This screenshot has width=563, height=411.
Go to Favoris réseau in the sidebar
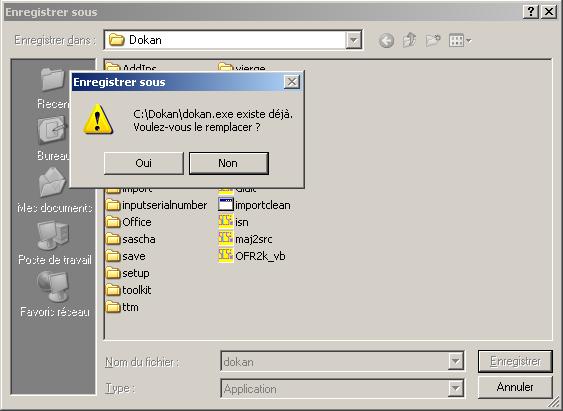(54, 294)
